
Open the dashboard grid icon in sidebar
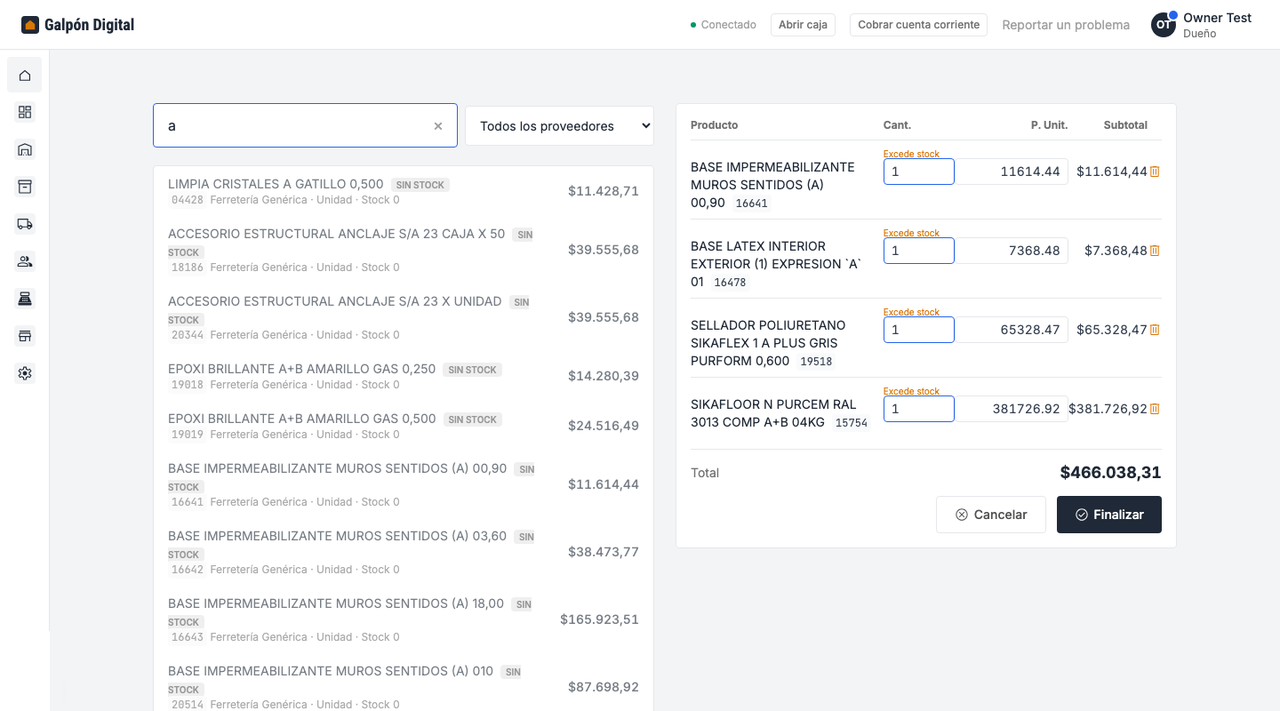point(25,112)
